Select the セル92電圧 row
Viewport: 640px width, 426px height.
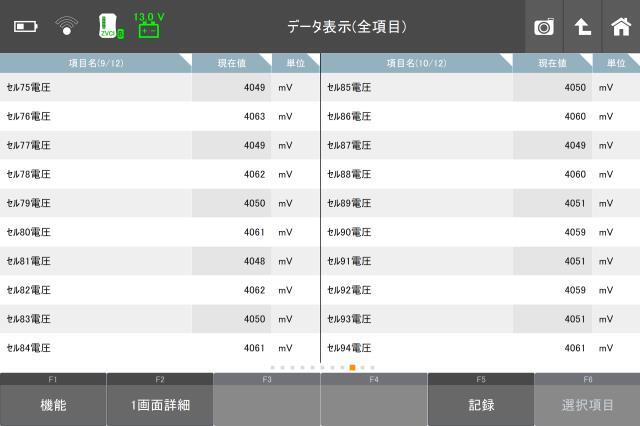click(480, 290)
